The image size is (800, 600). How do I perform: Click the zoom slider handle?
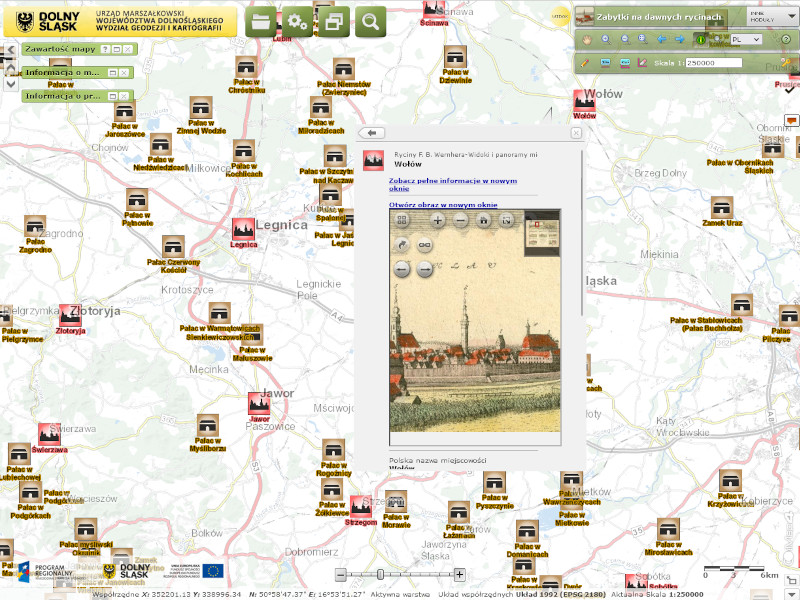pyautogui.click(x=380, y=574)
